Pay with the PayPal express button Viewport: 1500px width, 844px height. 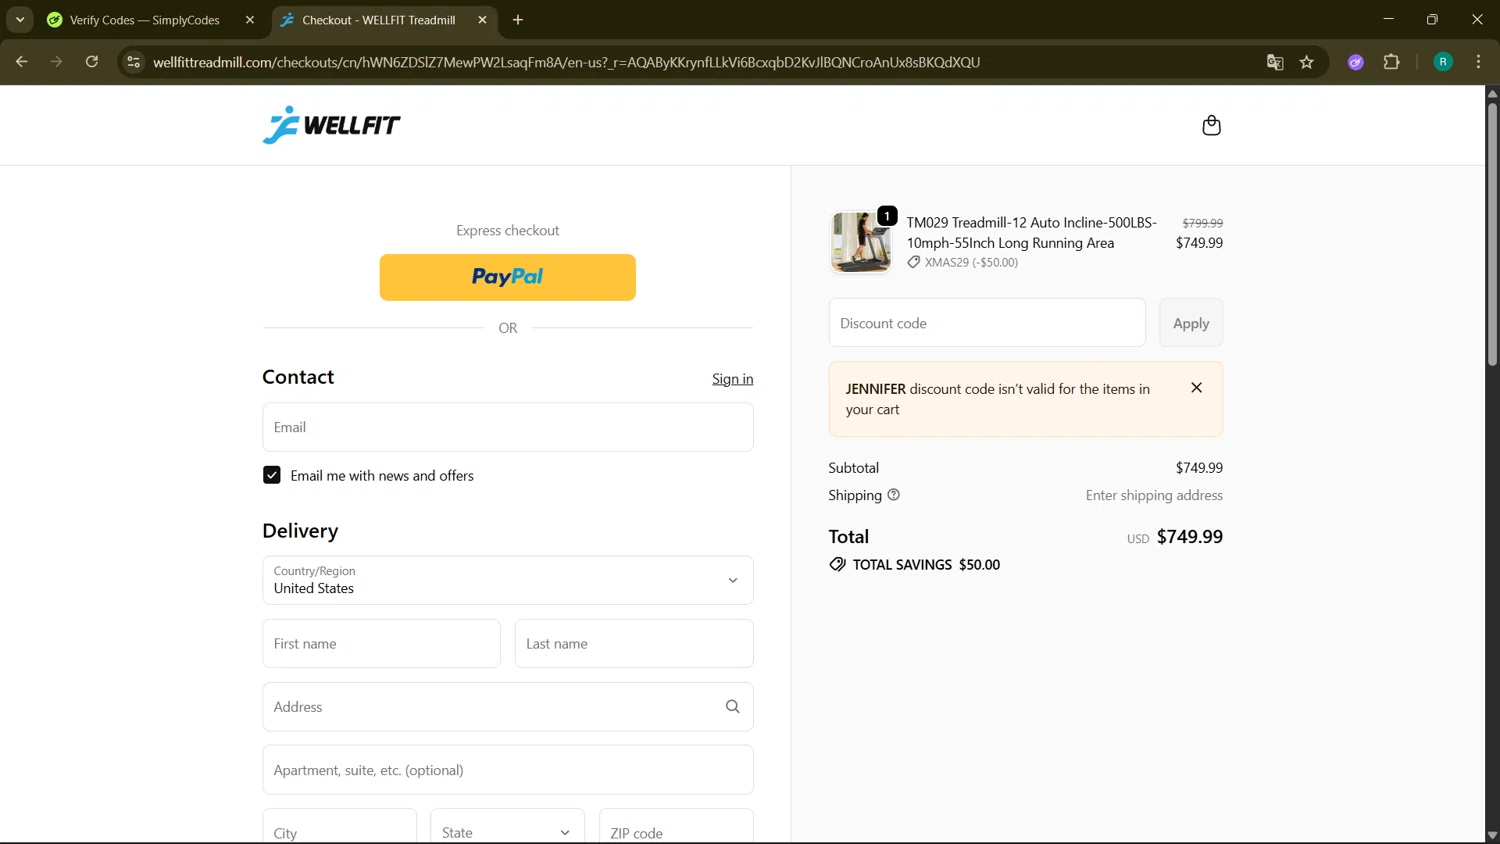coord(508,277)
